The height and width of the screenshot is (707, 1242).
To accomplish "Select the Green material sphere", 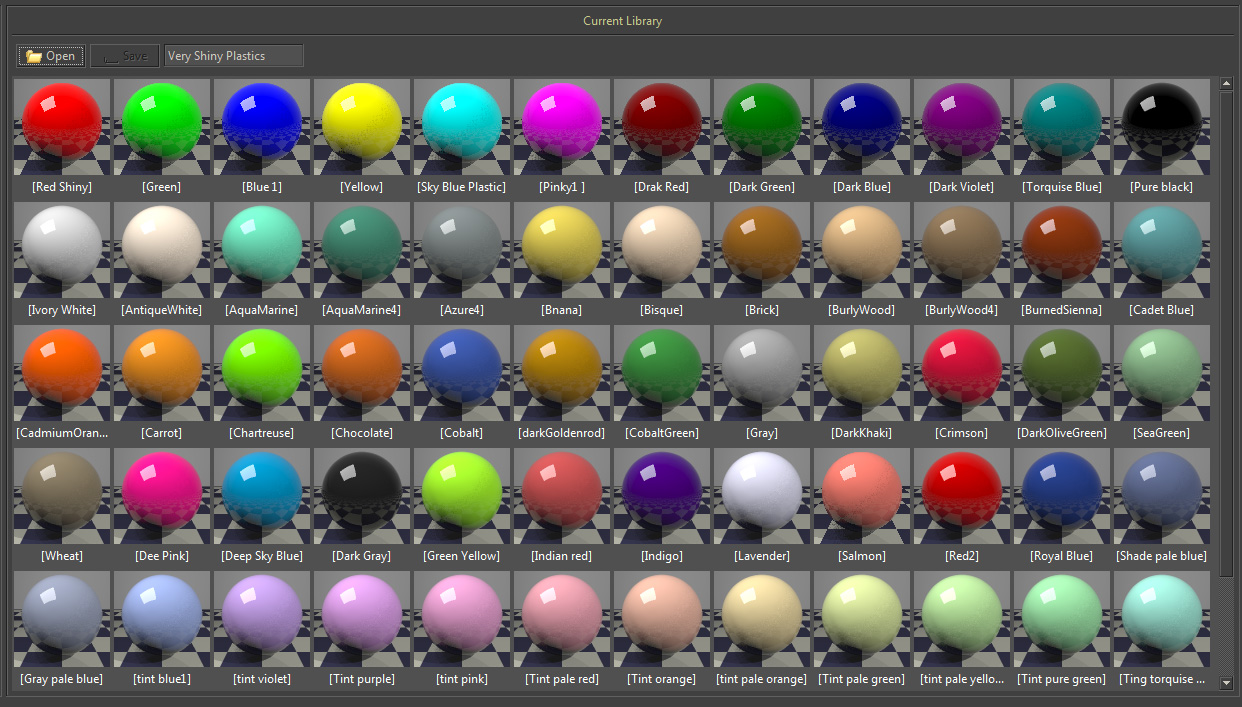I will click(x=162, y=127).
